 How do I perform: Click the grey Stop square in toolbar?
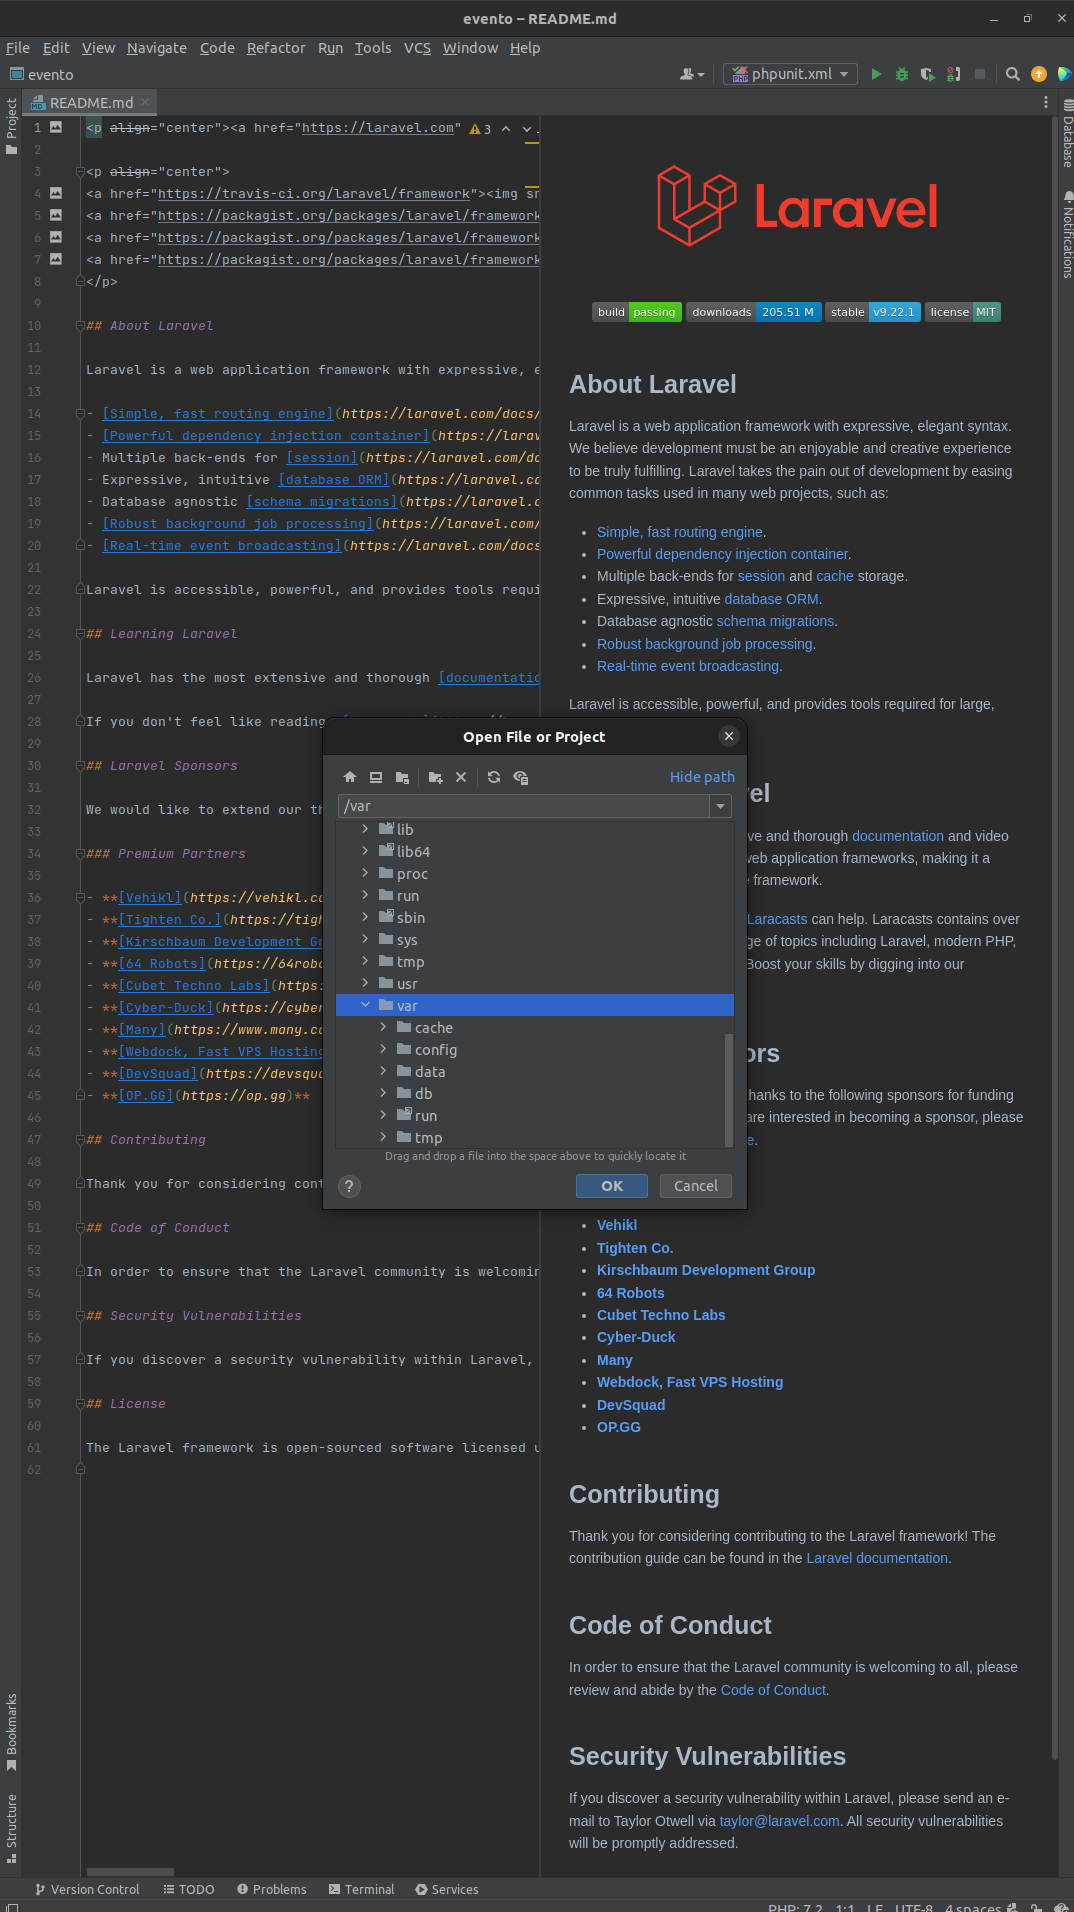pyautogui.click(x=980, y=74)
